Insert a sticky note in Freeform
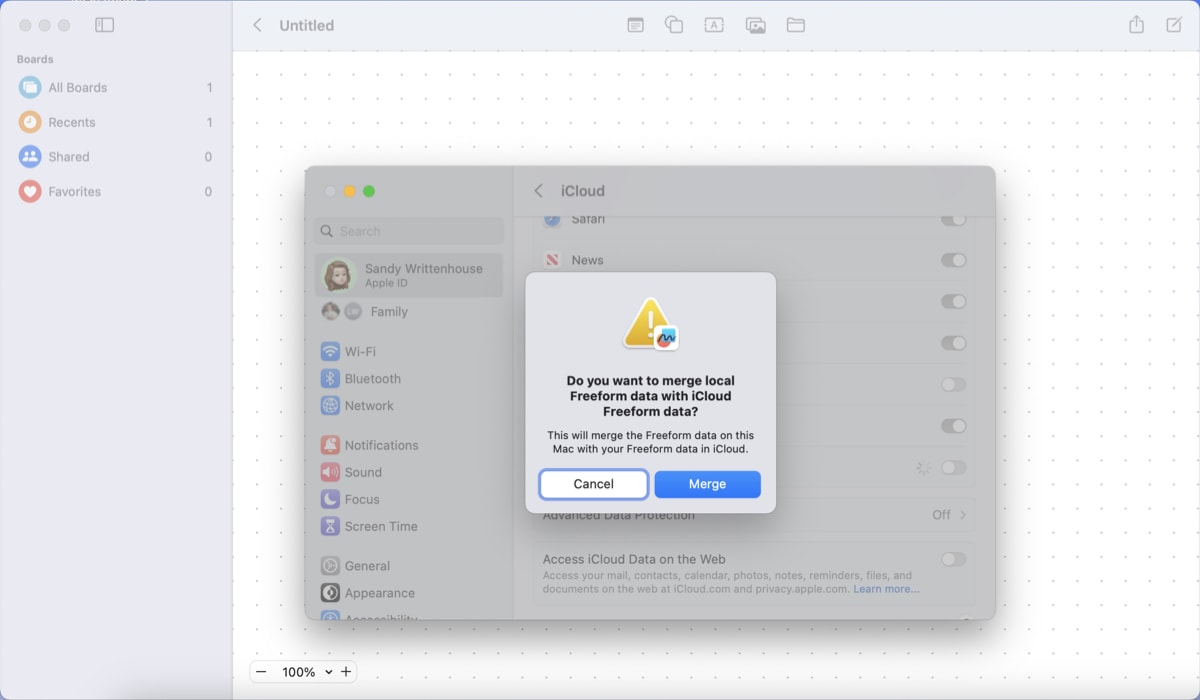The width and height of the screenshot is (1200, 700). (x=635, y=25)
